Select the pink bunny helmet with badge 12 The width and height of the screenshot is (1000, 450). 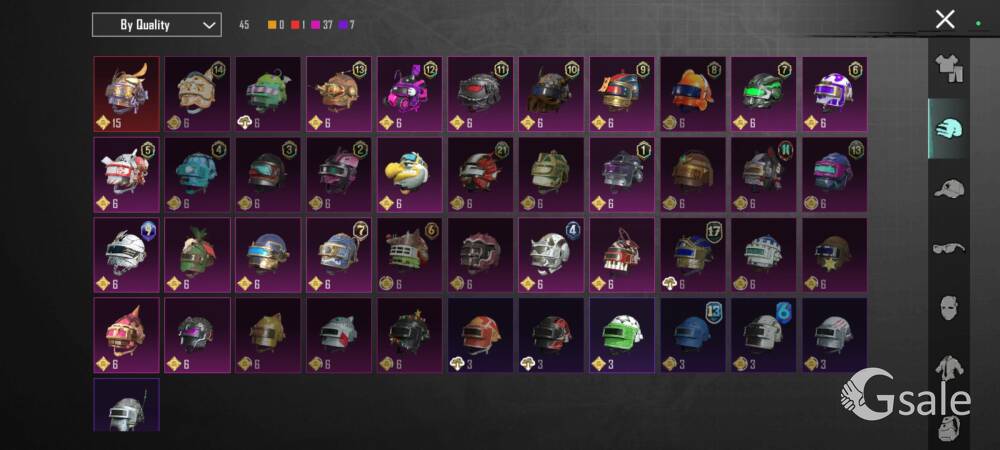point(409,94)
